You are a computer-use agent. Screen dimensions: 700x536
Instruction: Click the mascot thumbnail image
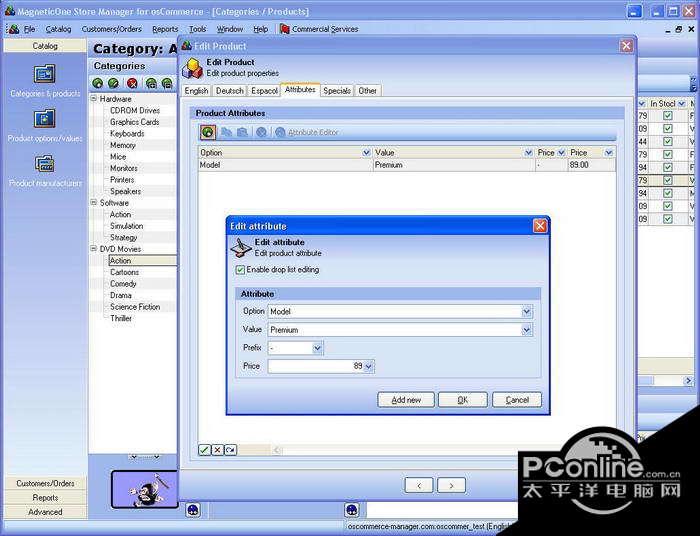(x=144, y=490)
